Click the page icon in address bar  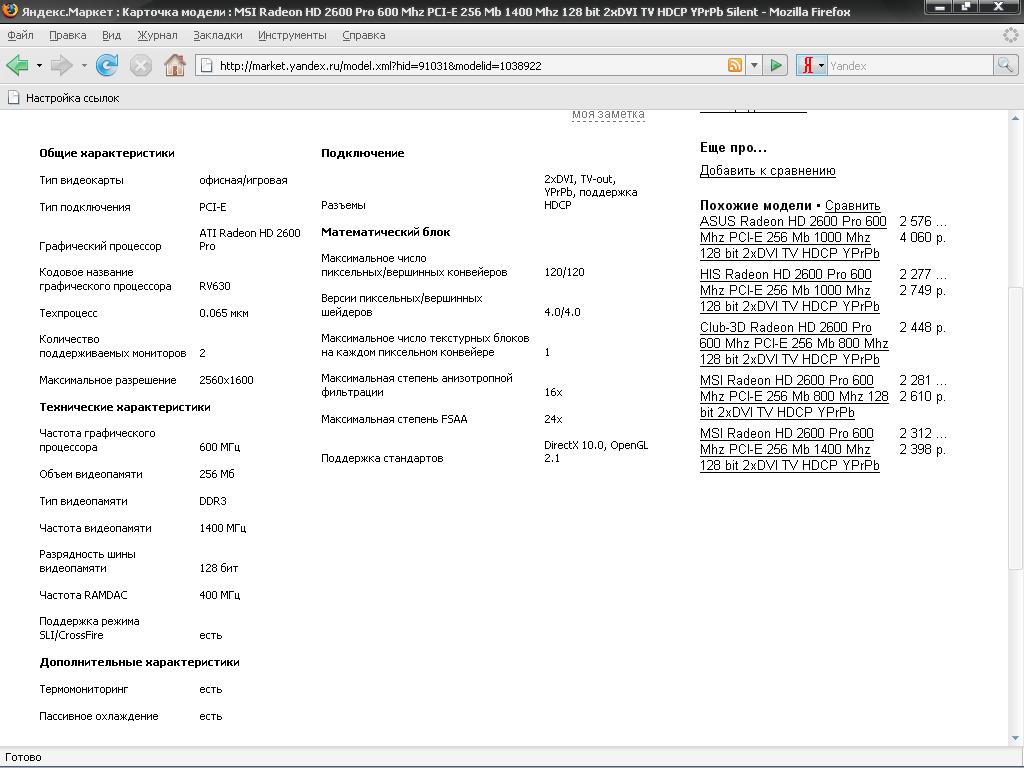click(206, 65)
